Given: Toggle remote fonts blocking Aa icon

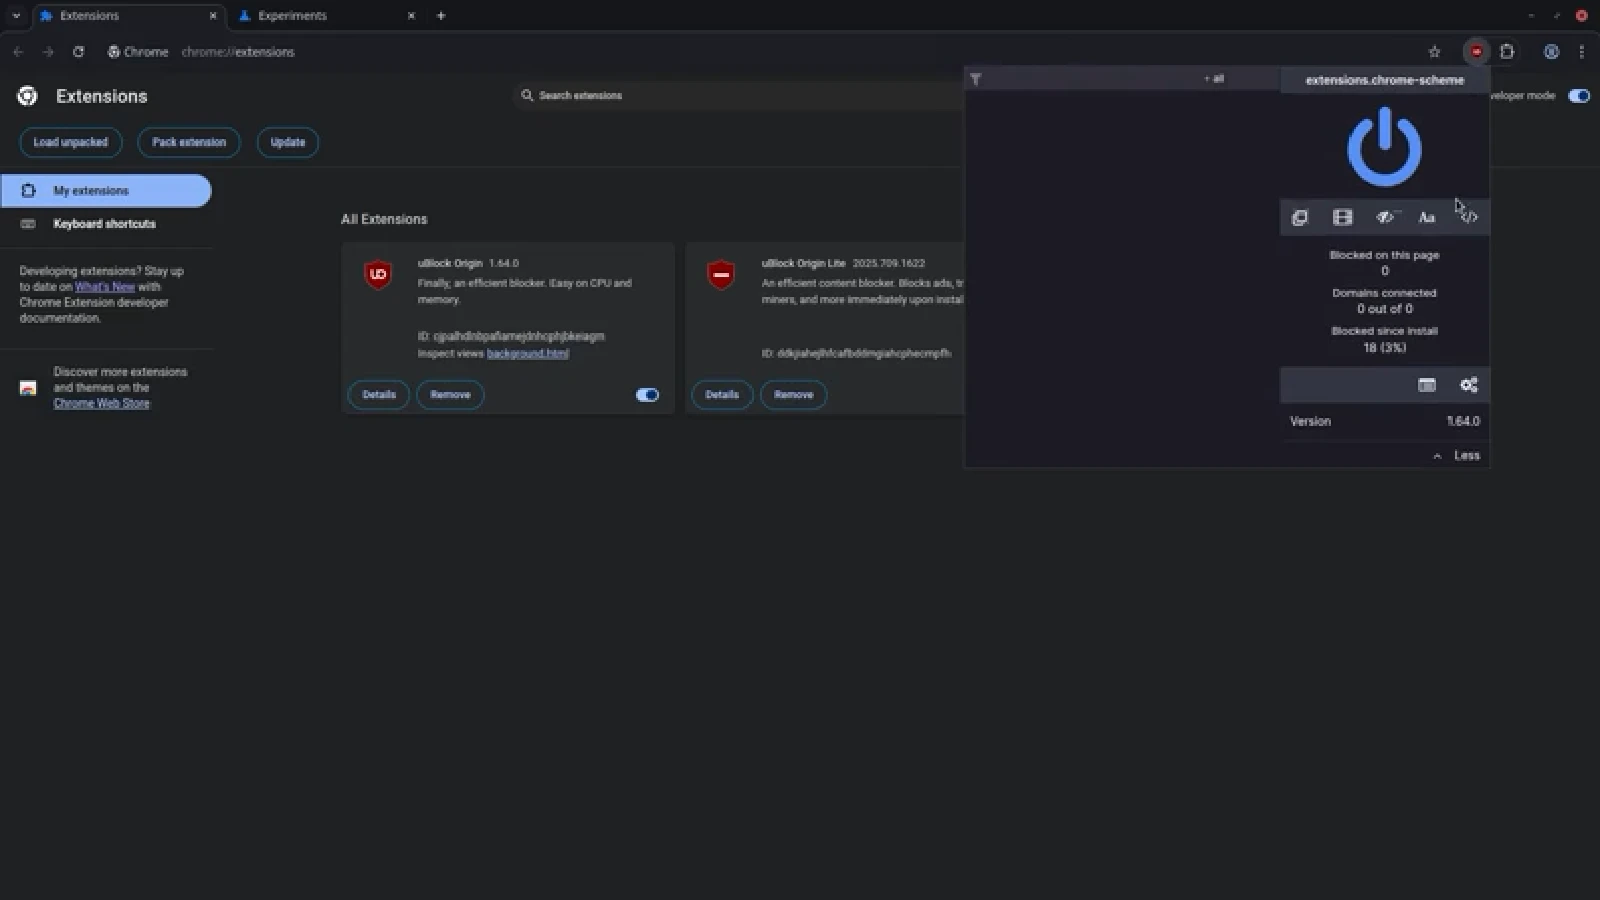Looking at the screenshot, I should click(x=1427, y=217).
